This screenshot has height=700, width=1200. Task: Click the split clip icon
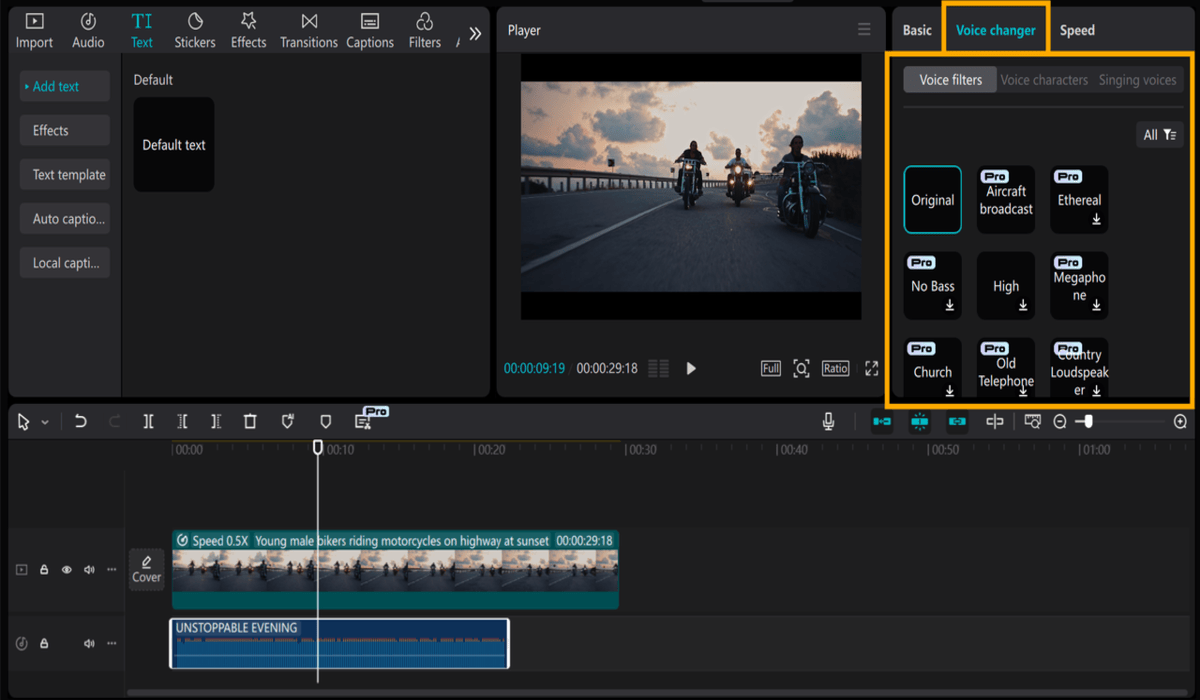(148, 422)
